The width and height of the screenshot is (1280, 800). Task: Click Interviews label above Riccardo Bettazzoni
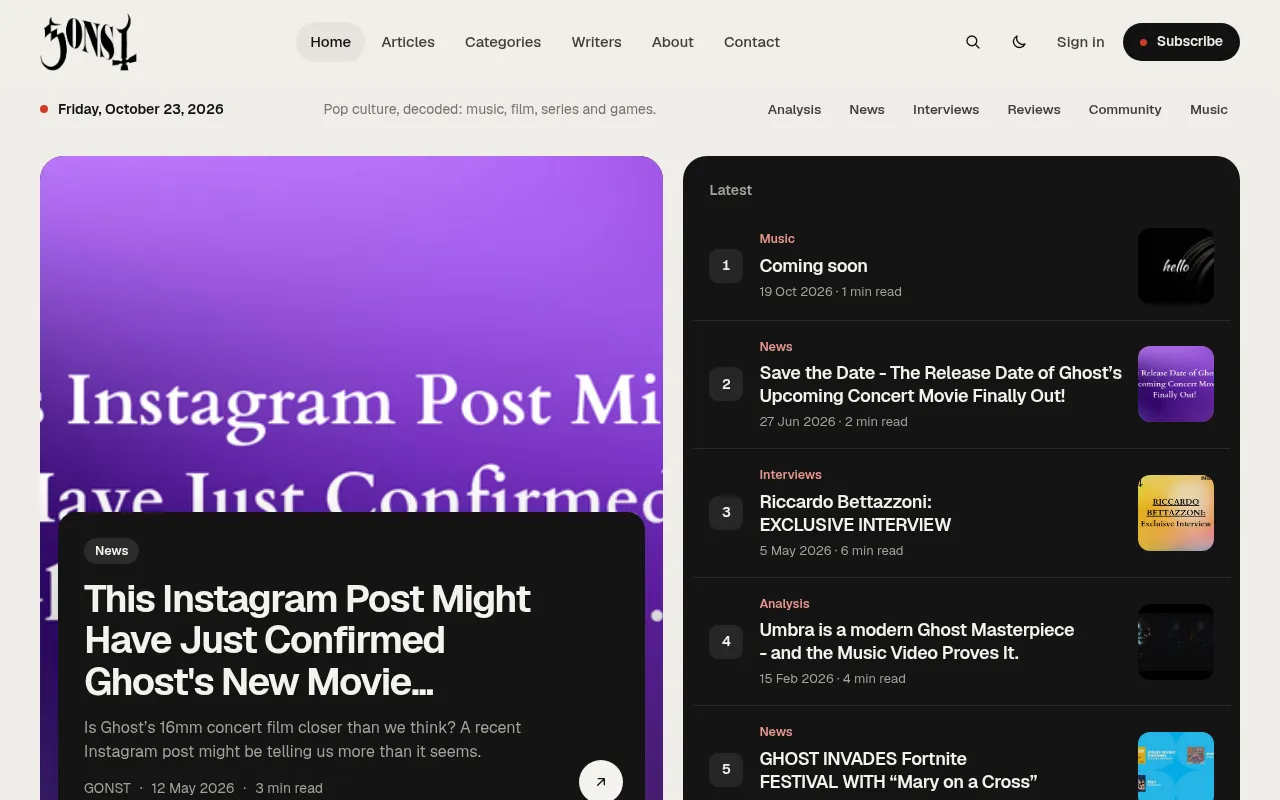pos(790,475)
